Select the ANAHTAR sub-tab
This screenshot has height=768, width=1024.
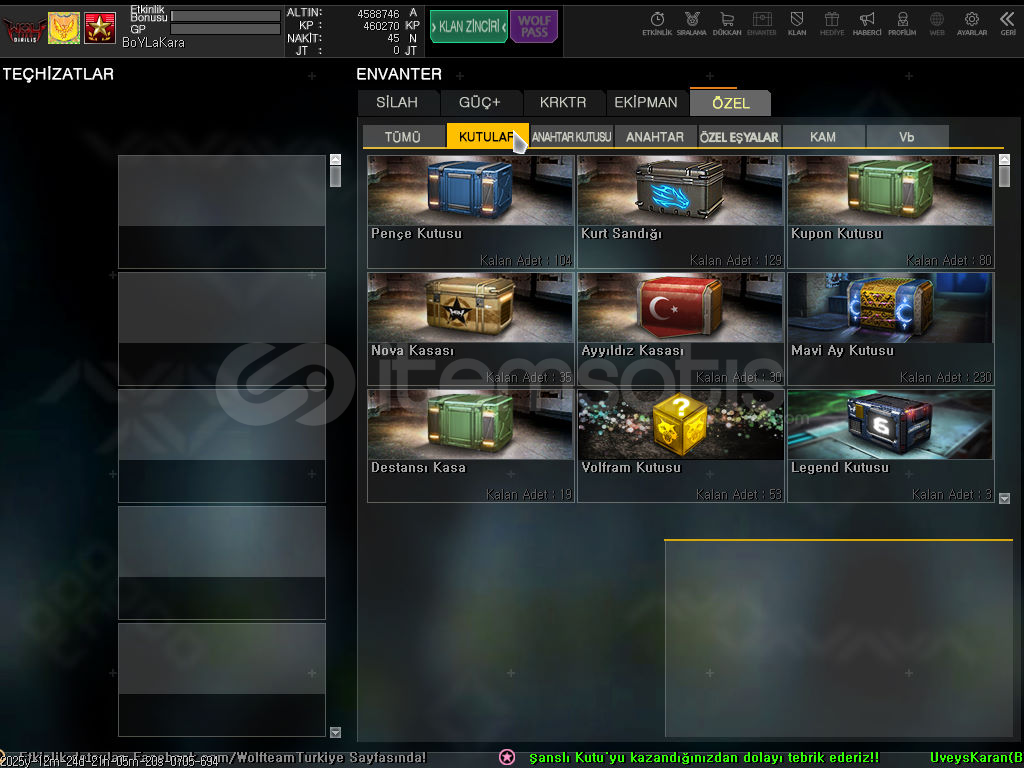[x=655, y=136]
